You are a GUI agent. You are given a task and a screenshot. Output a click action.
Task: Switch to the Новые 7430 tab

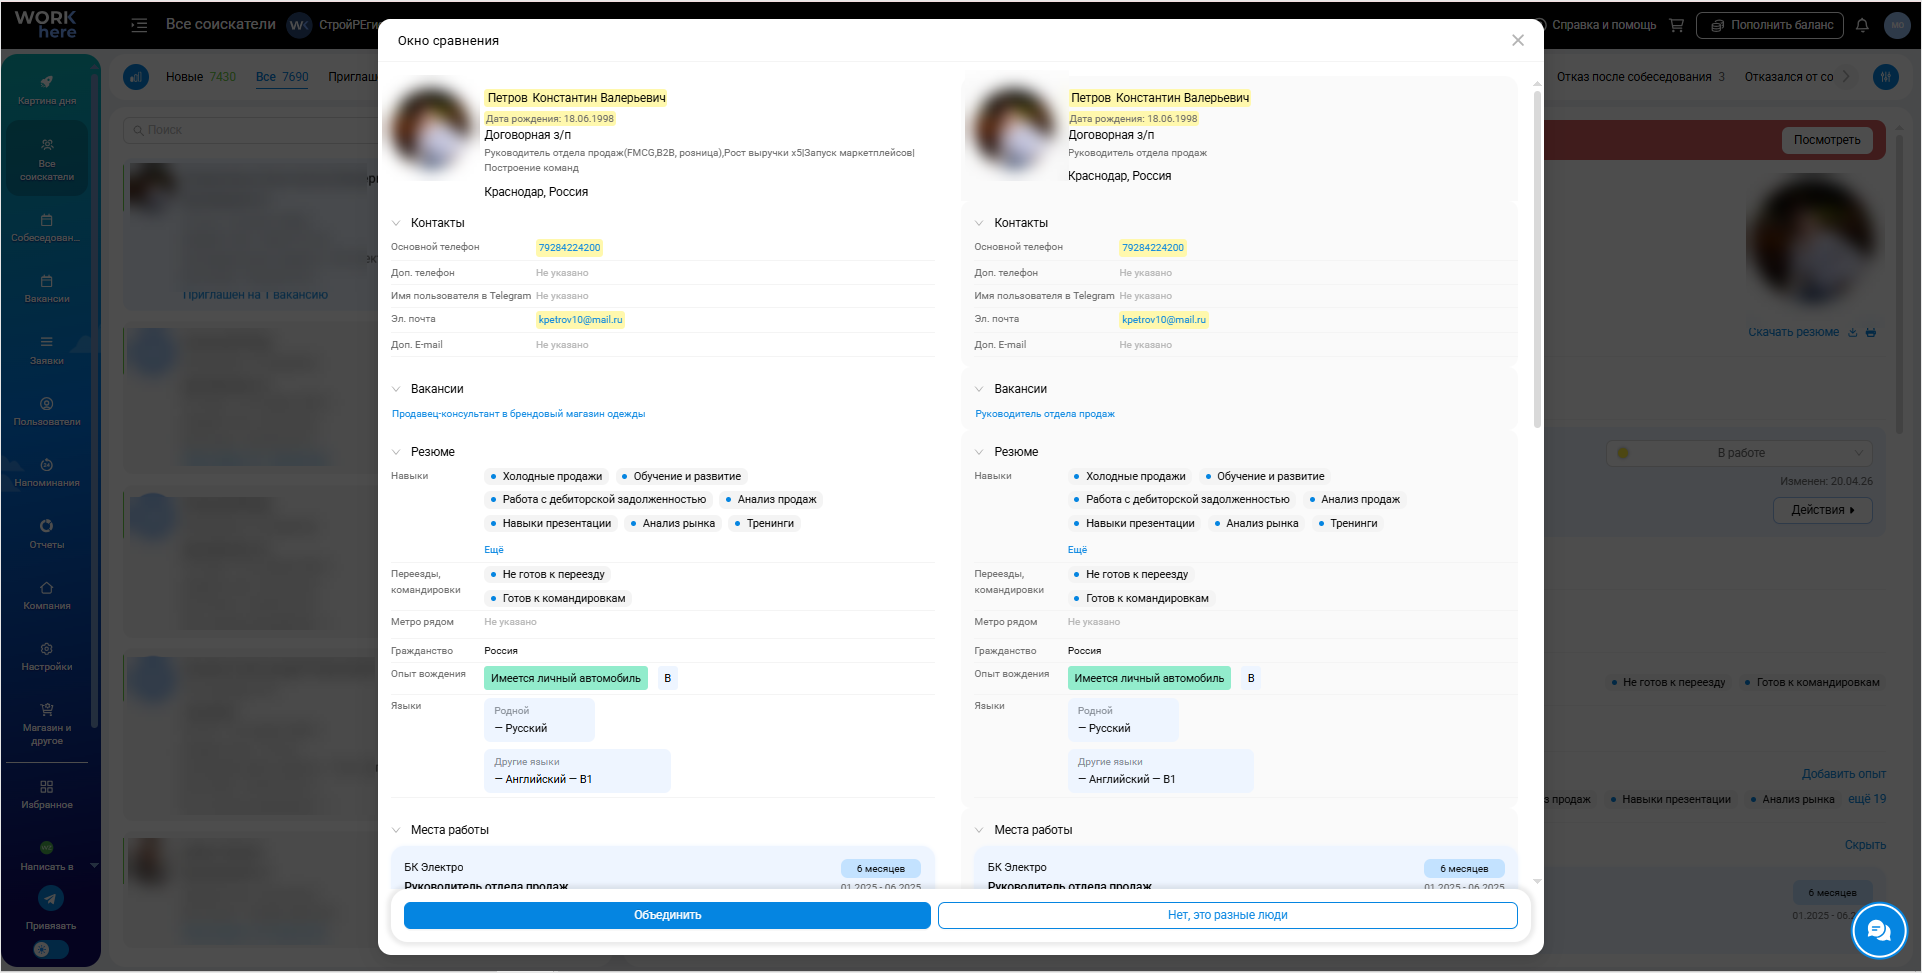(x=201, y=77)
